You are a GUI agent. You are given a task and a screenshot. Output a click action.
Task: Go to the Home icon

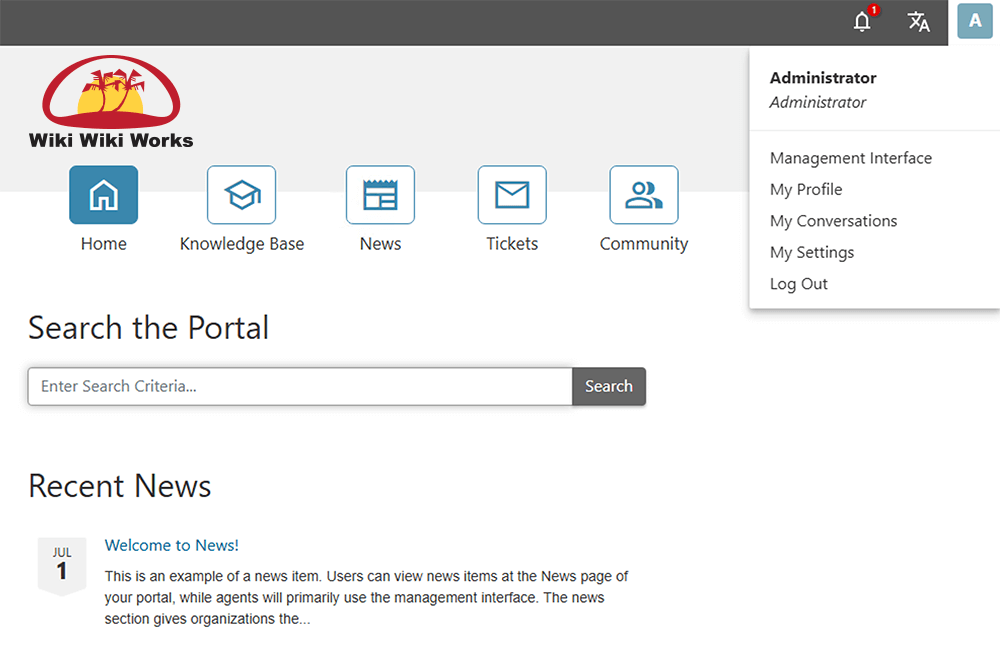104,195
